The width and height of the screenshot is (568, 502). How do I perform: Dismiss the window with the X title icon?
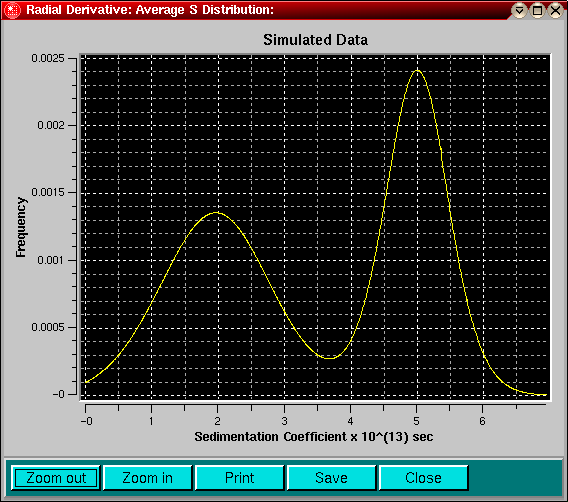tap(555, 11)
